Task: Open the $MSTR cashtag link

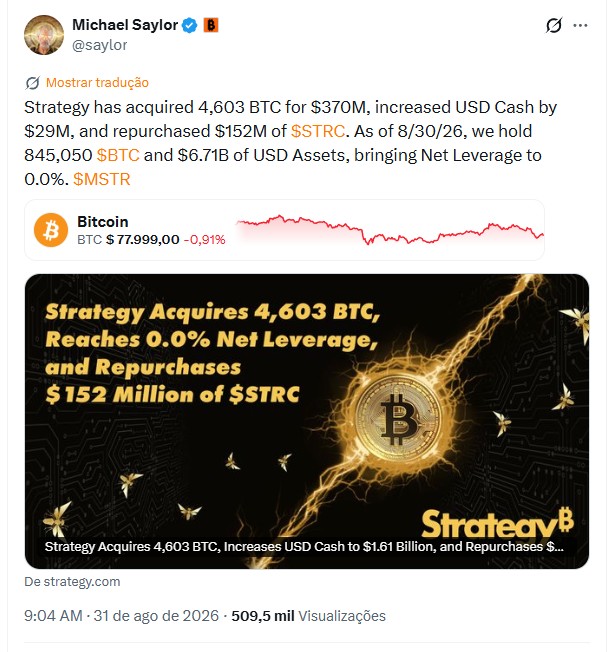Action: click(102, 180)
